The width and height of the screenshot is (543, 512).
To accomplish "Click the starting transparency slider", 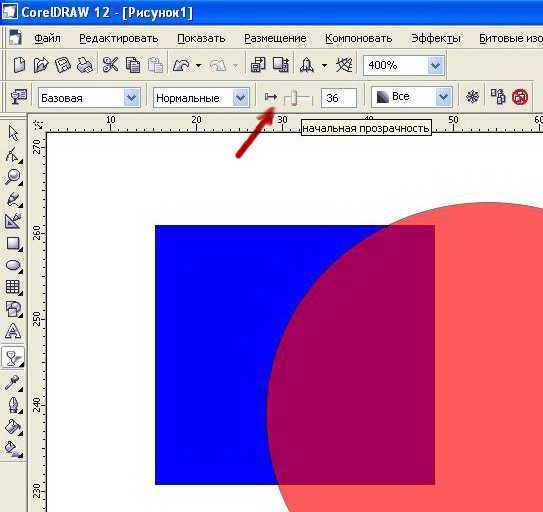I will tap(298, 98).
